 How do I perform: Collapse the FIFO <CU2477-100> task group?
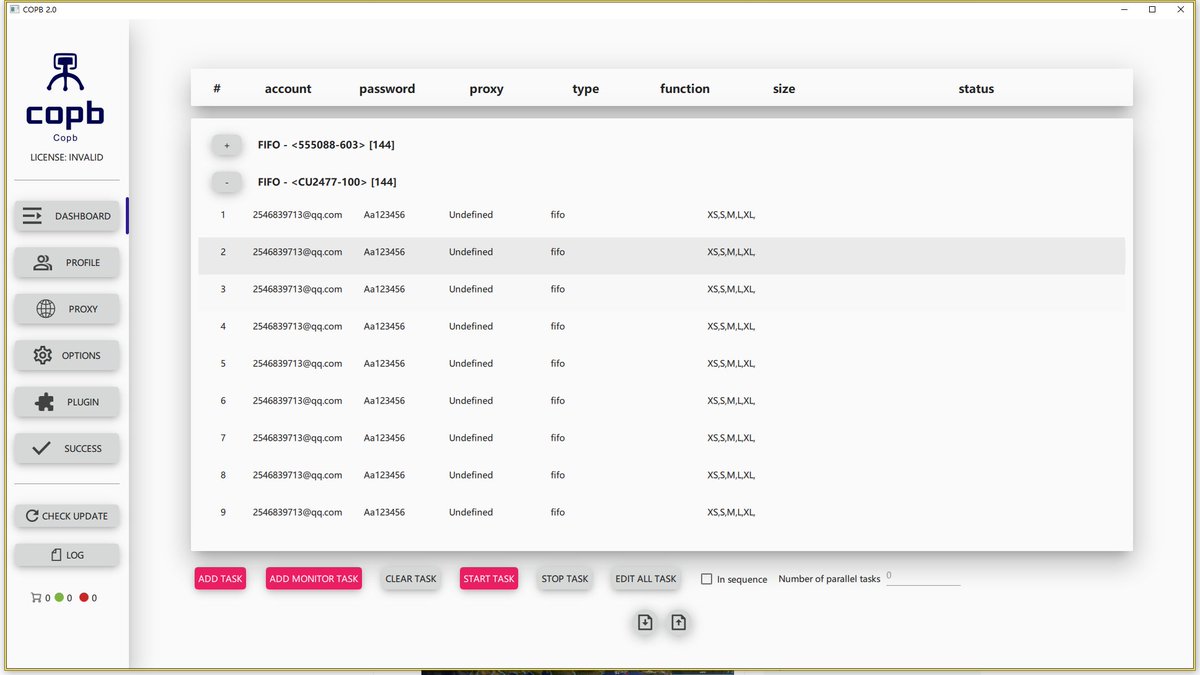[226, 181]
